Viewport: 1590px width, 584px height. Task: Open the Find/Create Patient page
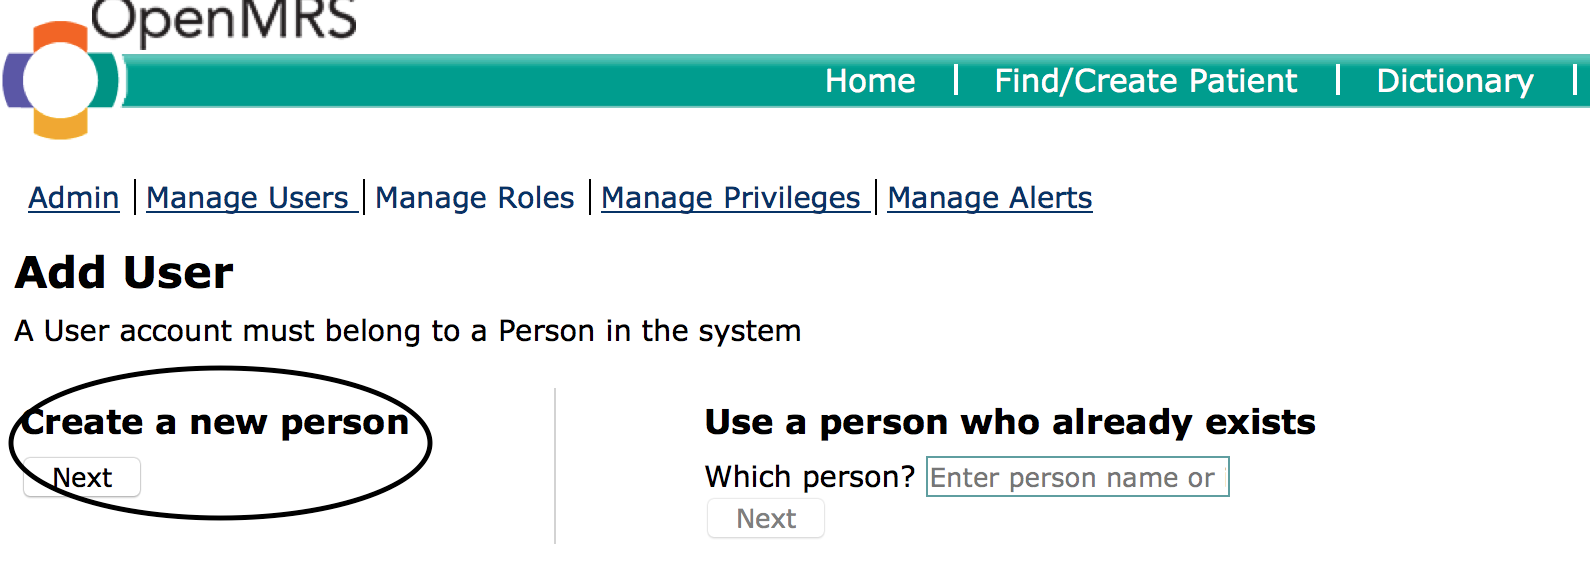(1145, 81)
